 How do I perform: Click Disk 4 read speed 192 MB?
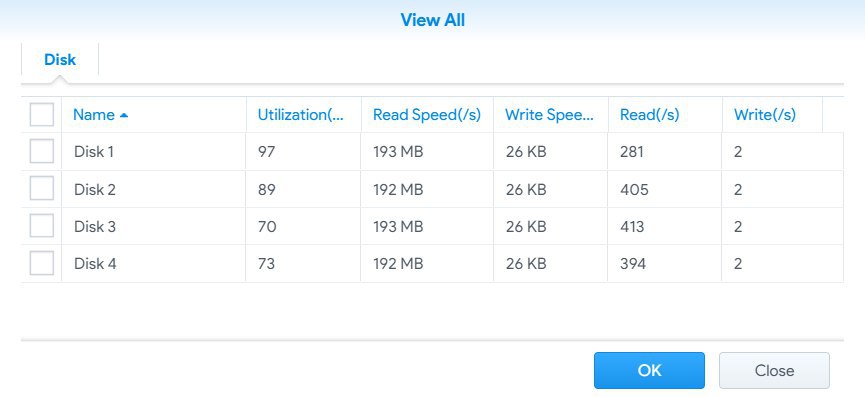[398, 264]
